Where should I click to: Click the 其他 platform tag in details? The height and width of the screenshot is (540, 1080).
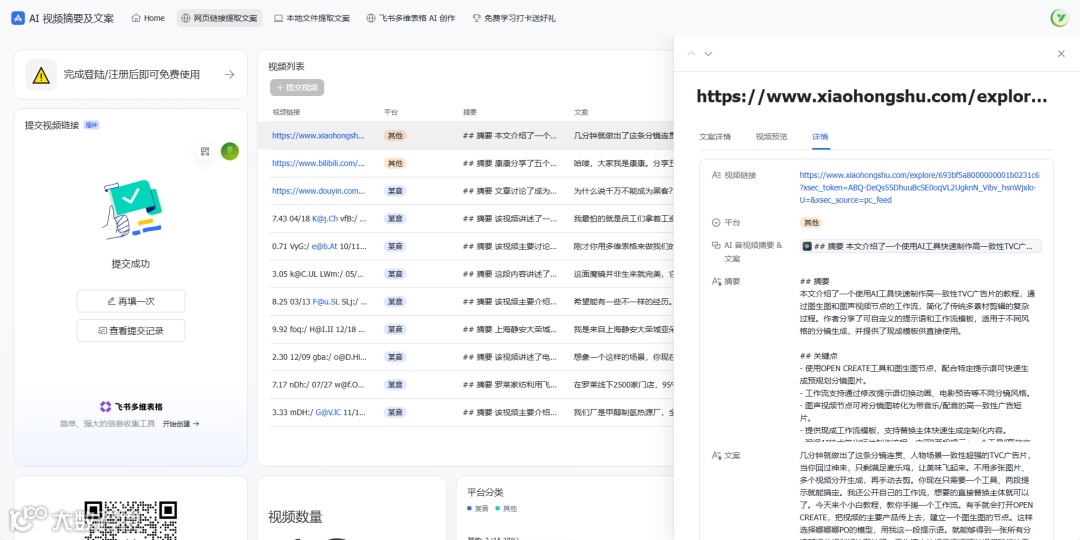(x=811, y=222)
